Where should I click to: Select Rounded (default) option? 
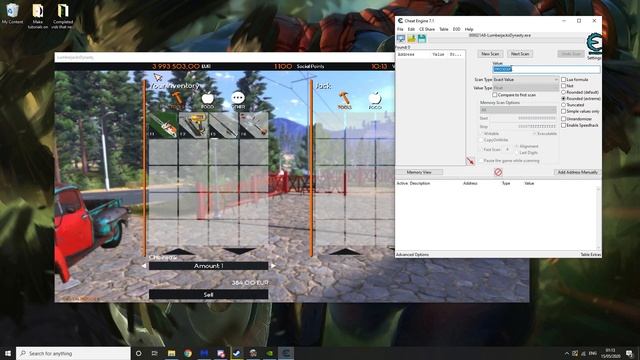(564, 92)
